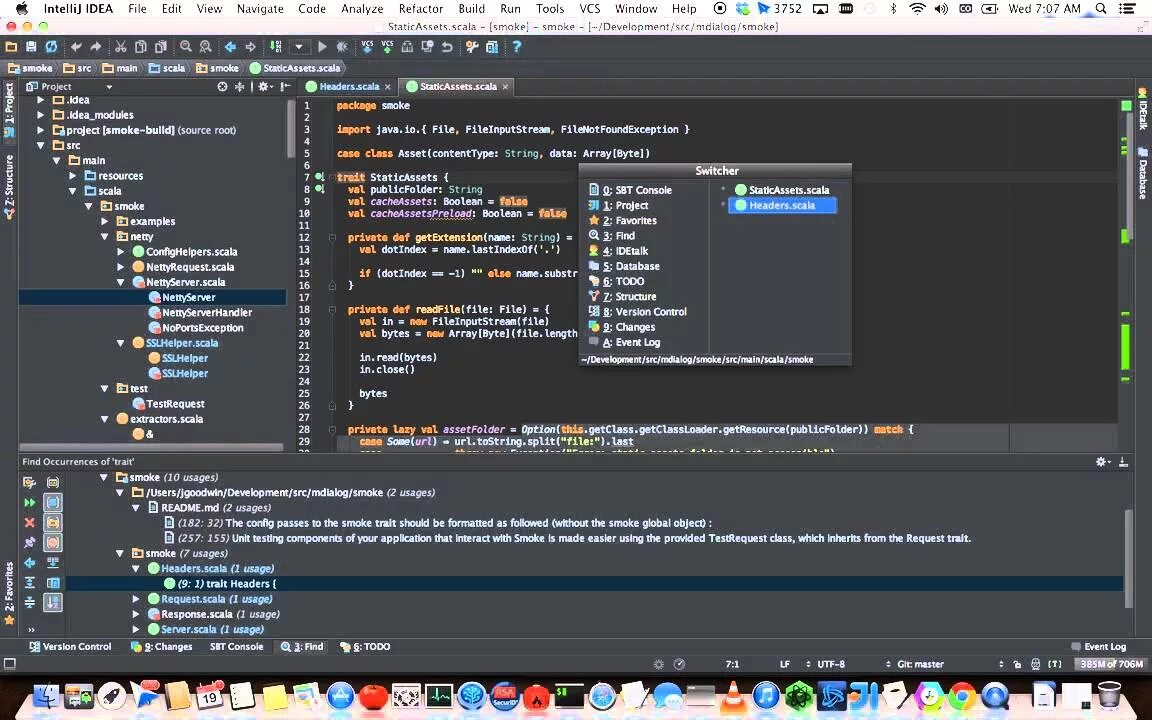Click the Replace toolbar icon
Viewport: 1152px width, 720px height.
(x=206, y=47)
